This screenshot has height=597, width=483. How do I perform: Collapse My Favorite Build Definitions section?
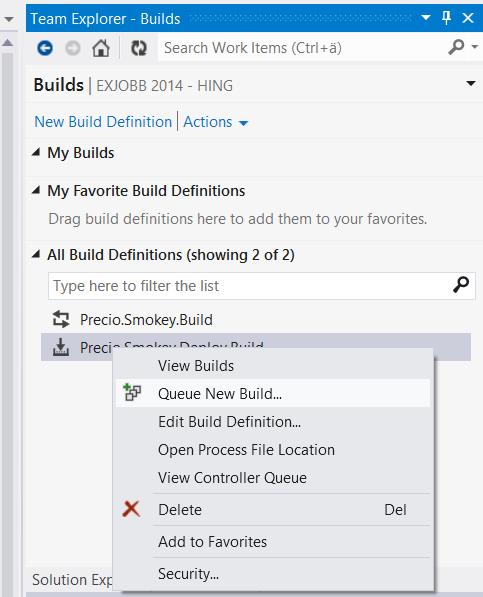pos(36,190)
